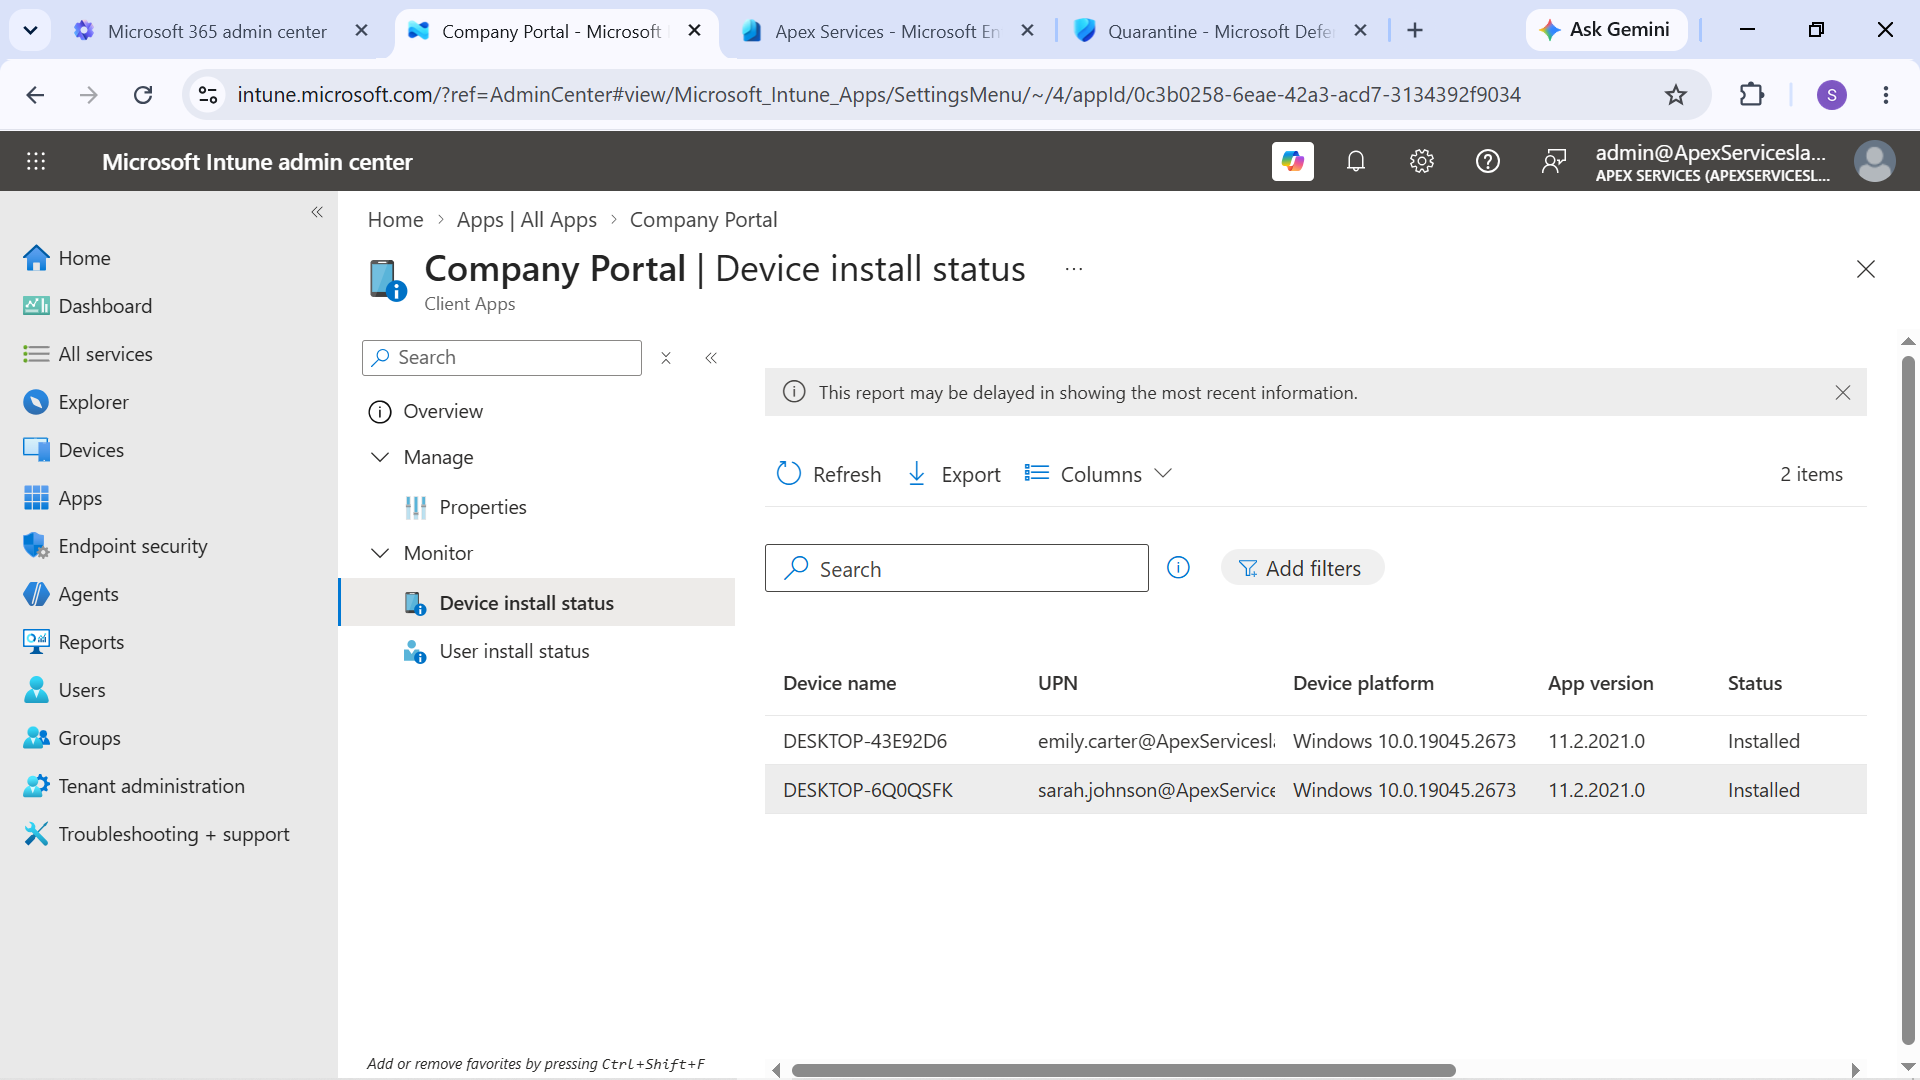Click the horizontal scrollbar thumb
1920x1080 pixels.
point(1123,1070)
